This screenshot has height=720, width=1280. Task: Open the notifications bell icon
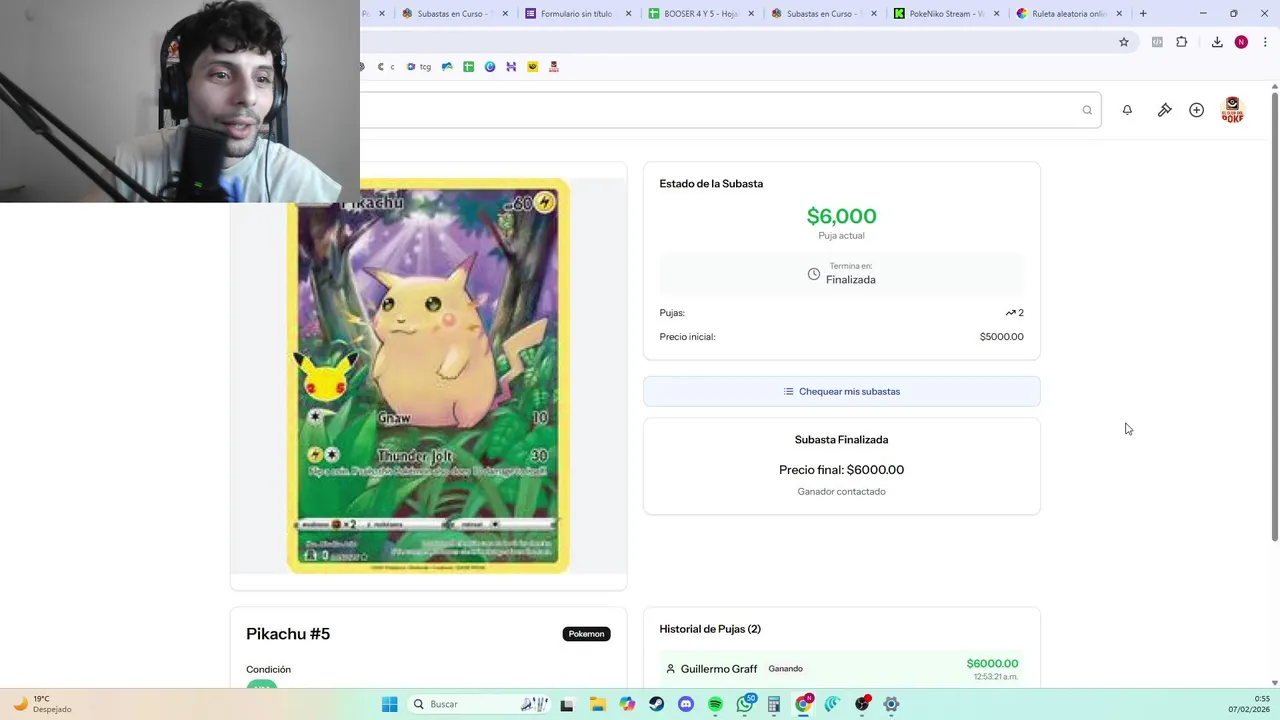1127,110
